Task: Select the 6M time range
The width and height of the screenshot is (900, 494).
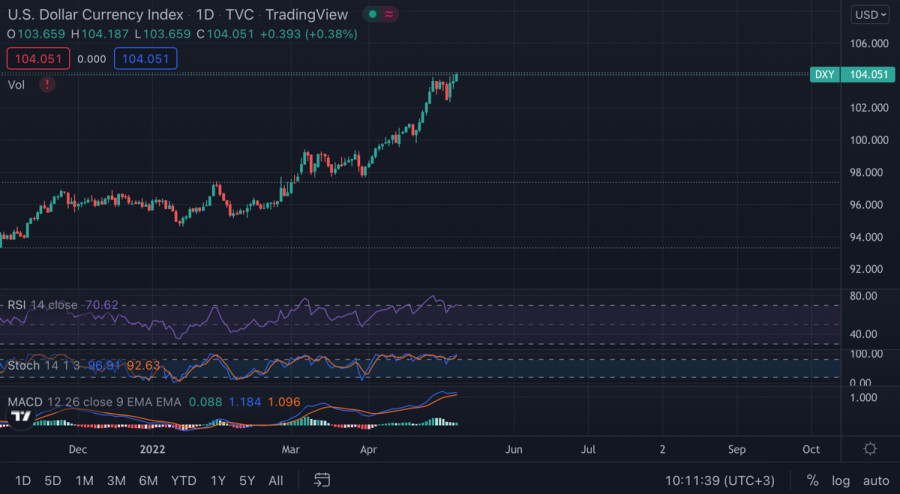Action: (148, 480)
